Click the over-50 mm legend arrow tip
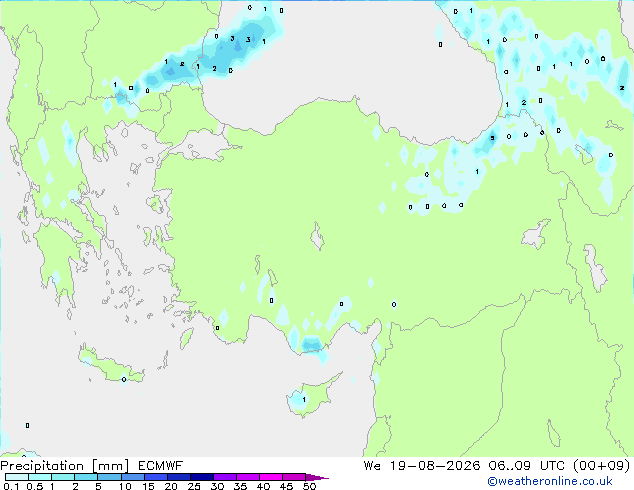634x490 pixels. (x=317, y=477)
